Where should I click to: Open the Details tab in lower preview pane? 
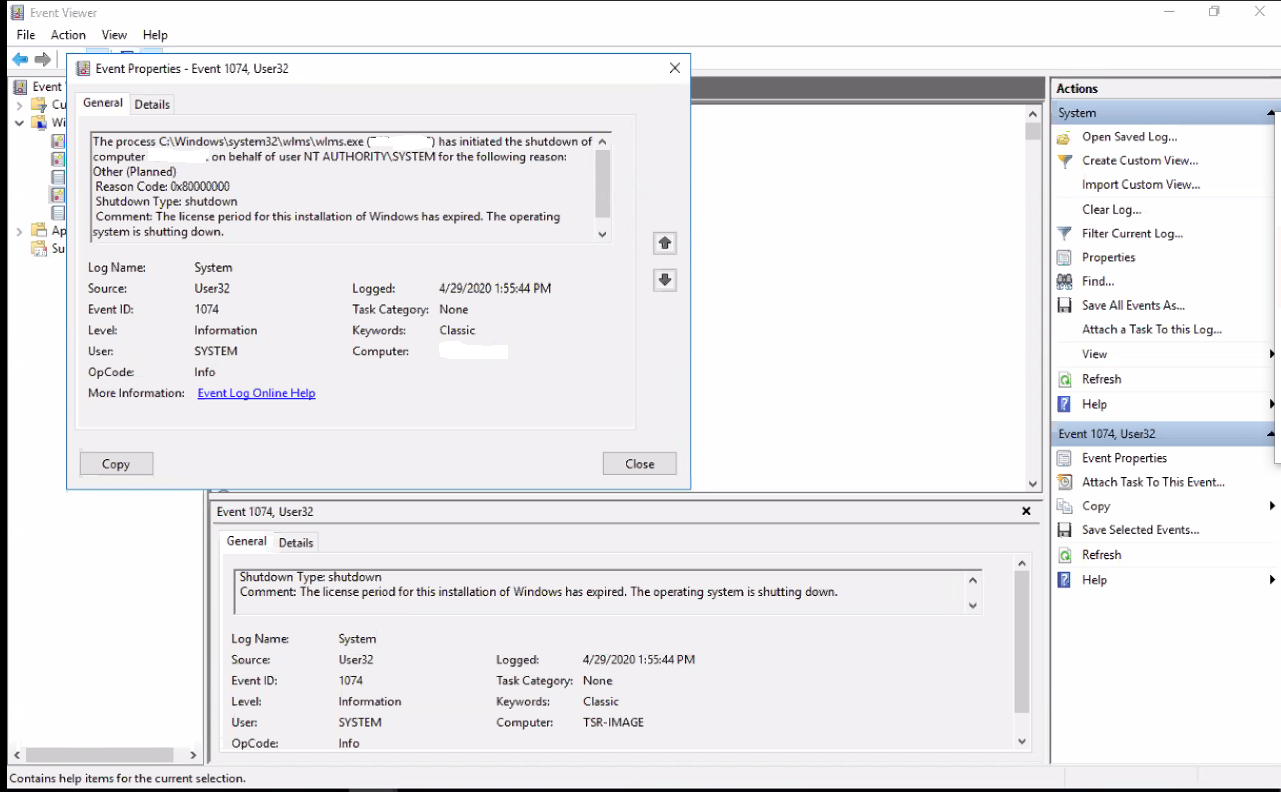pos(296,543)
